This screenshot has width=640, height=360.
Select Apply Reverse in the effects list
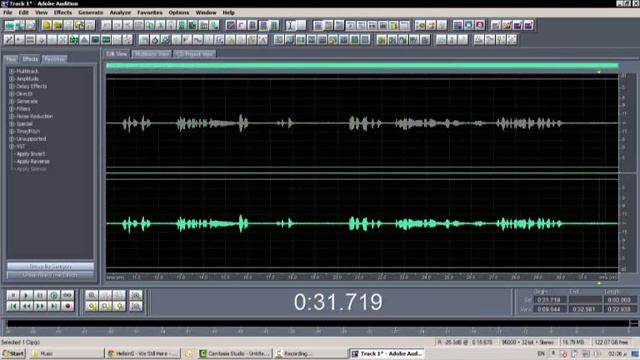[x=33, y=161]
